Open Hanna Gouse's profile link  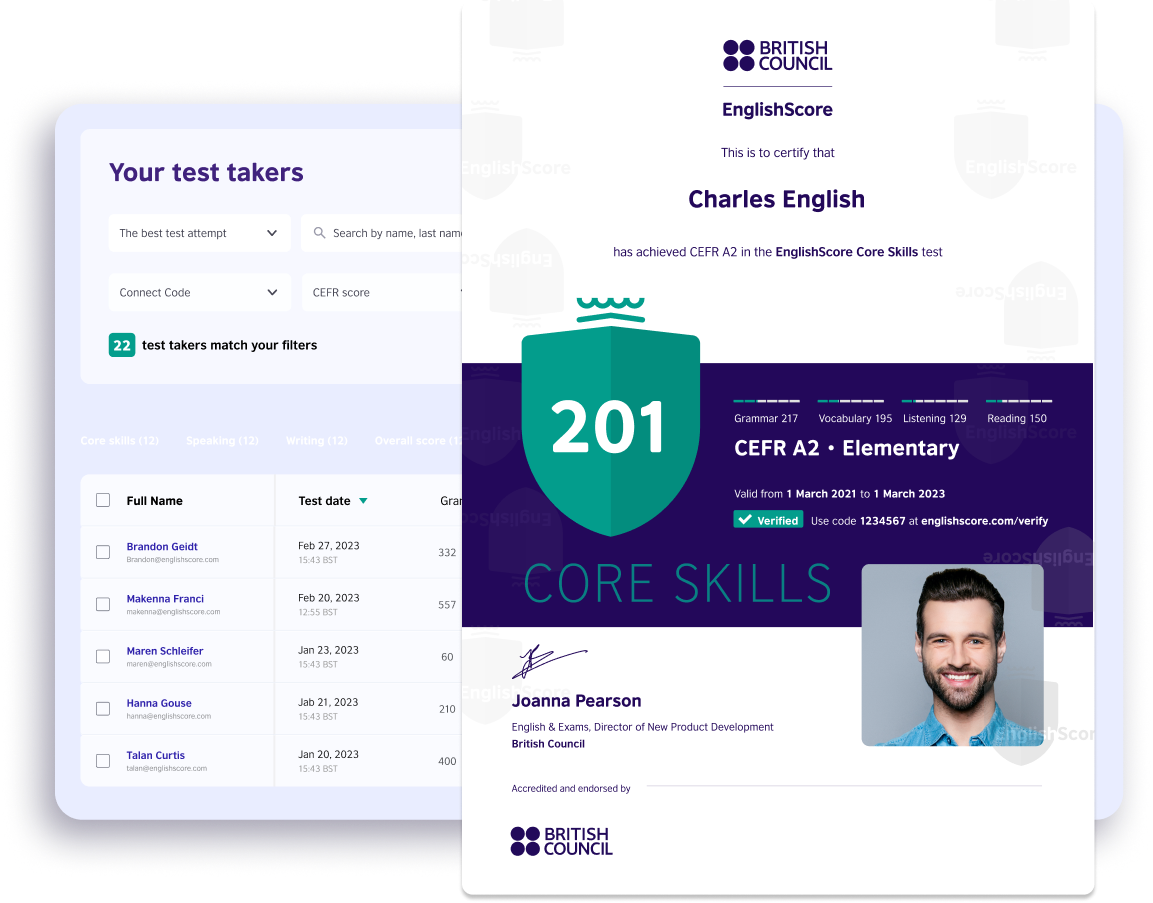[x=159, y=703]
